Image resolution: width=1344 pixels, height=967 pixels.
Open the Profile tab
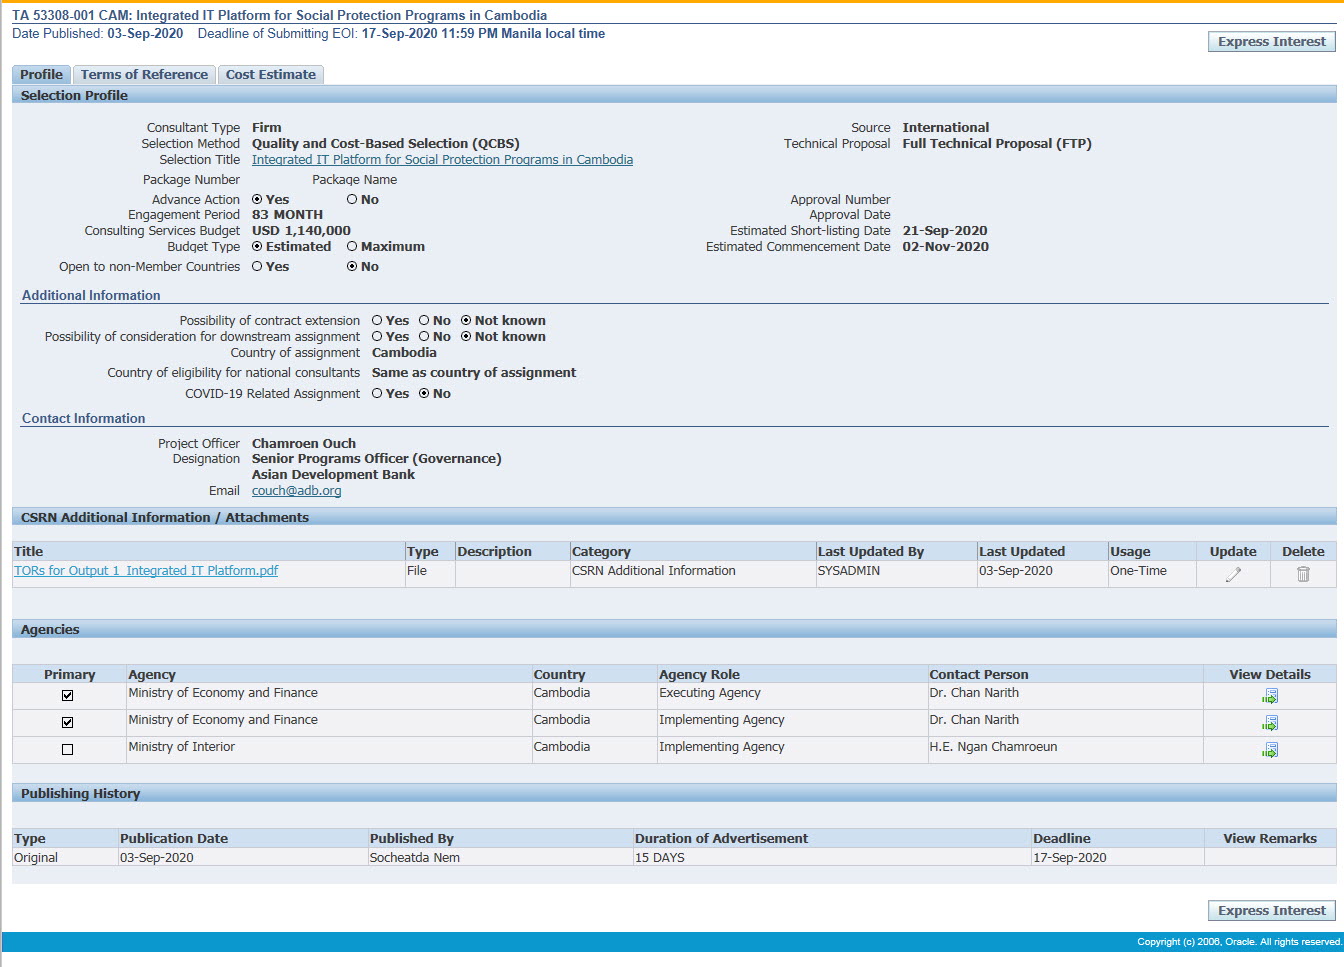[41, 75]
